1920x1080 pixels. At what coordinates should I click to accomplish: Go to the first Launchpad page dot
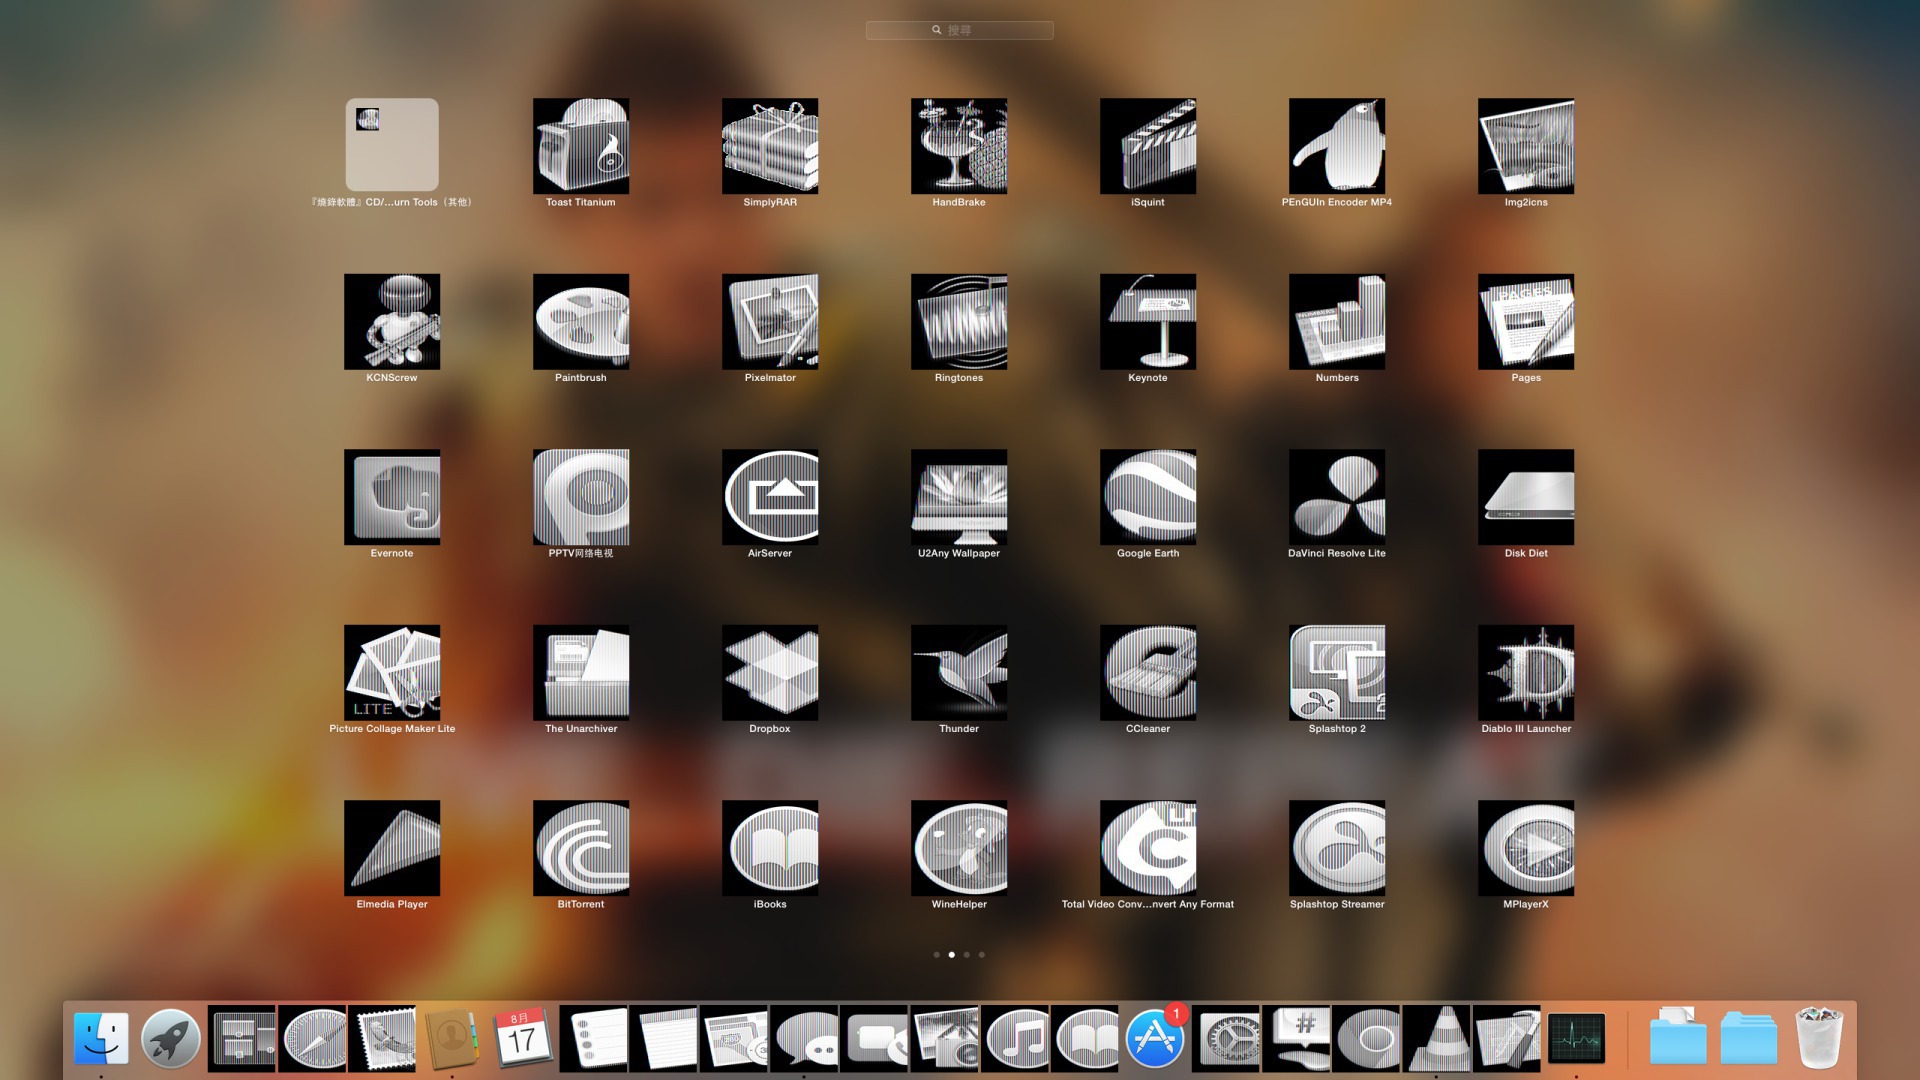pyautogui.click(x=936, y=954)
